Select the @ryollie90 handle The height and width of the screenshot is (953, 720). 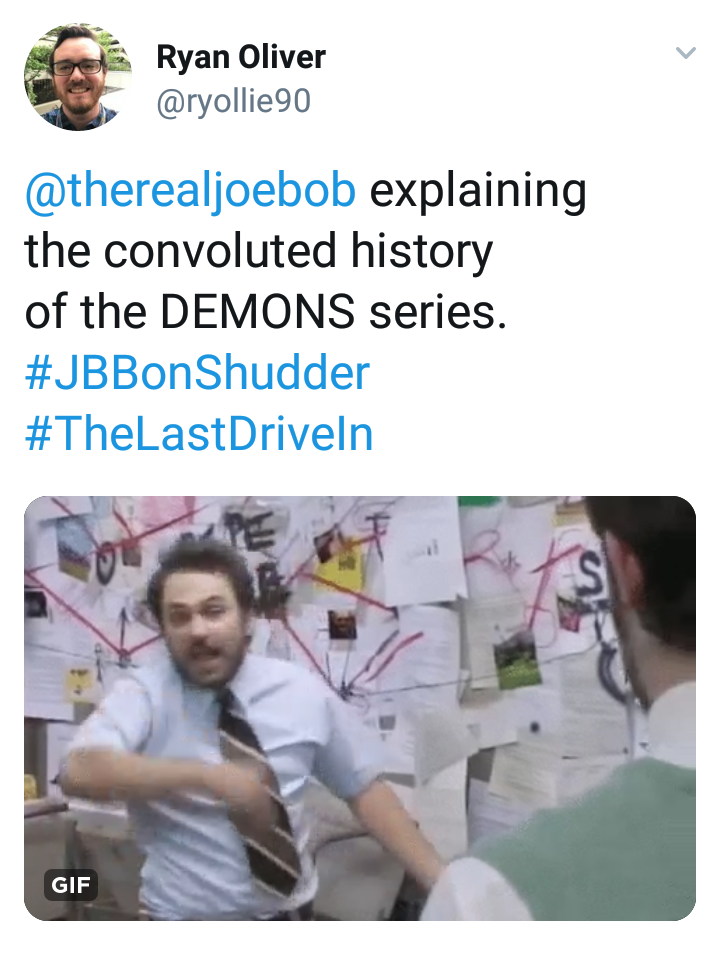point(234,101)
